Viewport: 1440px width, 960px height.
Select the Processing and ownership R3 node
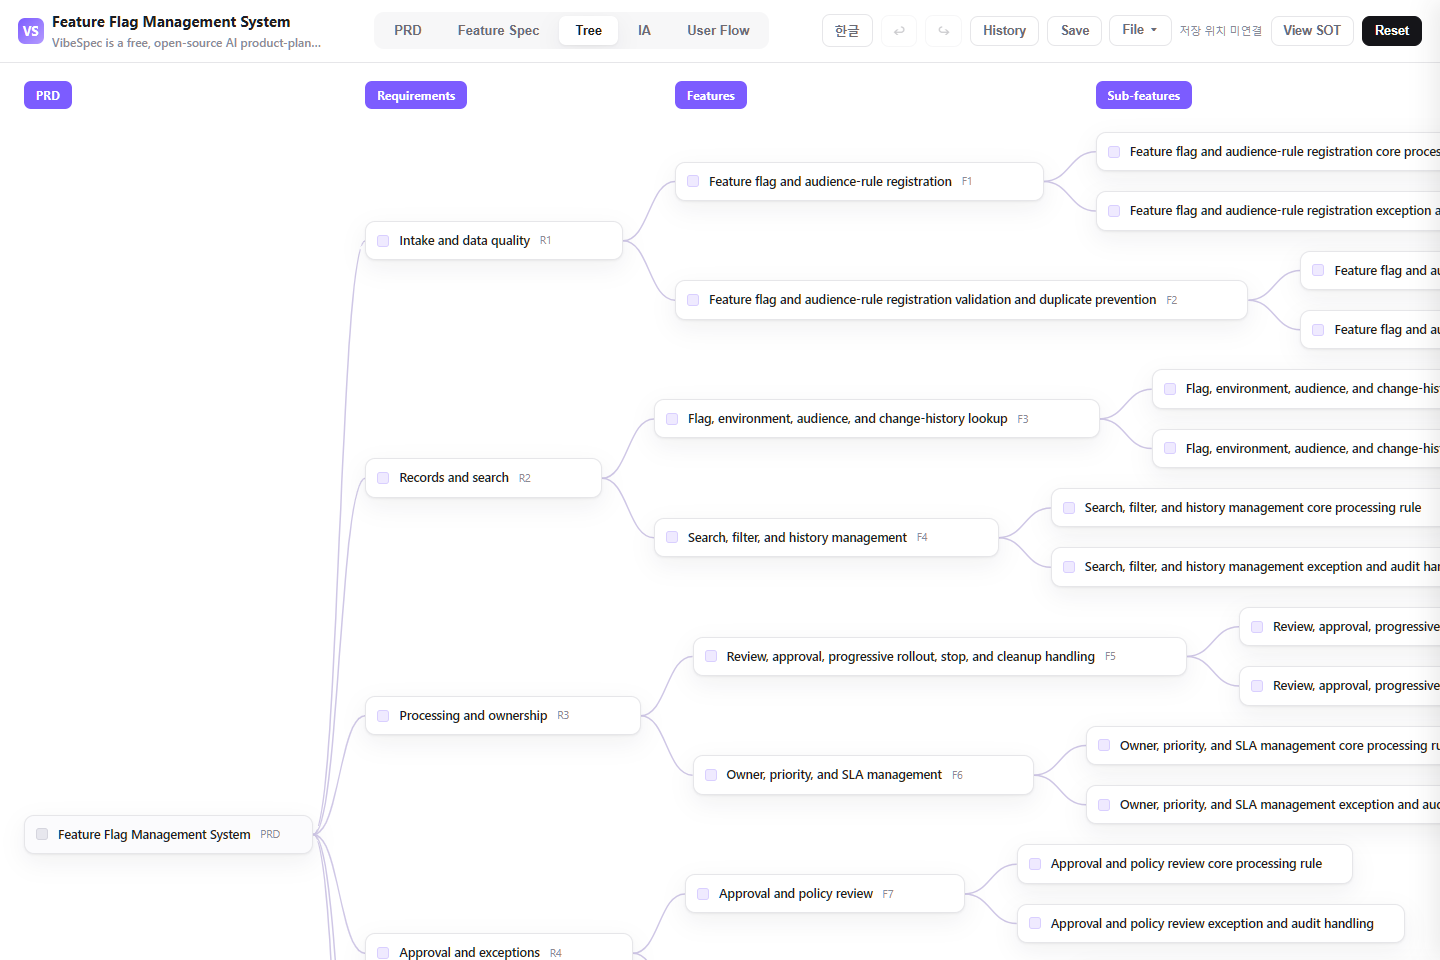[x=502, y=716]
